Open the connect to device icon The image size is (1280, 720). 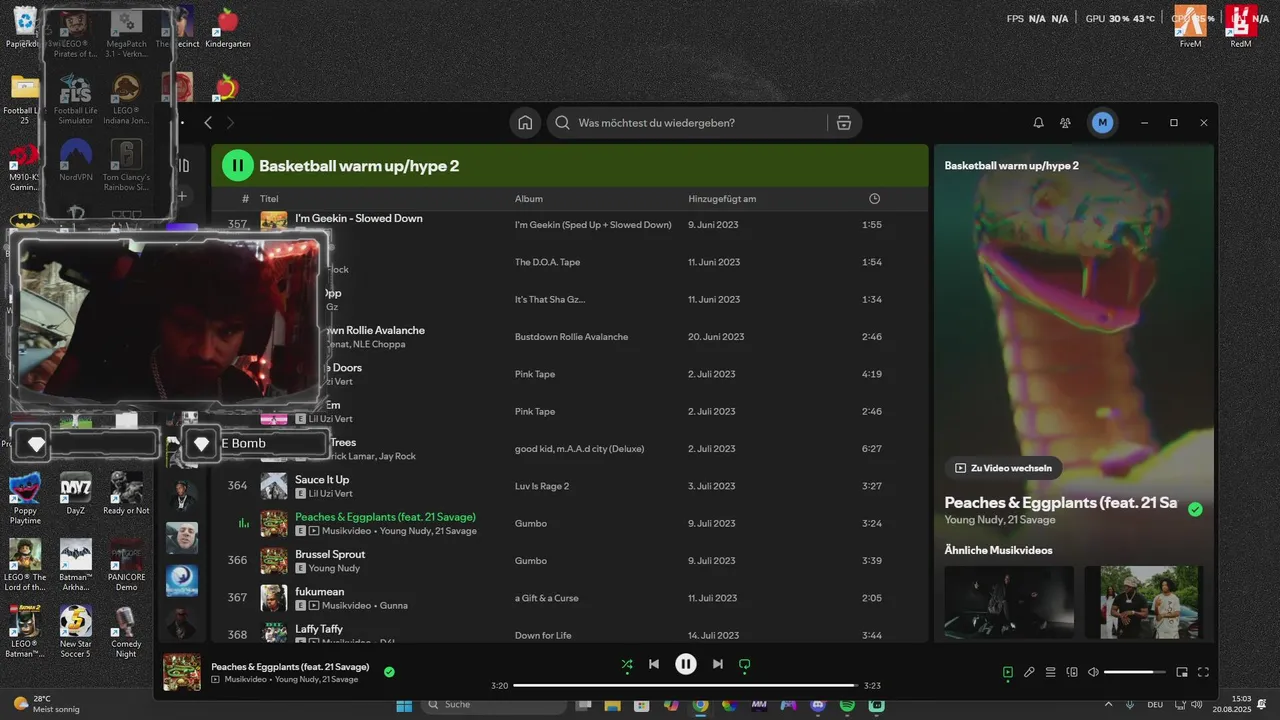pos(1072,672)
